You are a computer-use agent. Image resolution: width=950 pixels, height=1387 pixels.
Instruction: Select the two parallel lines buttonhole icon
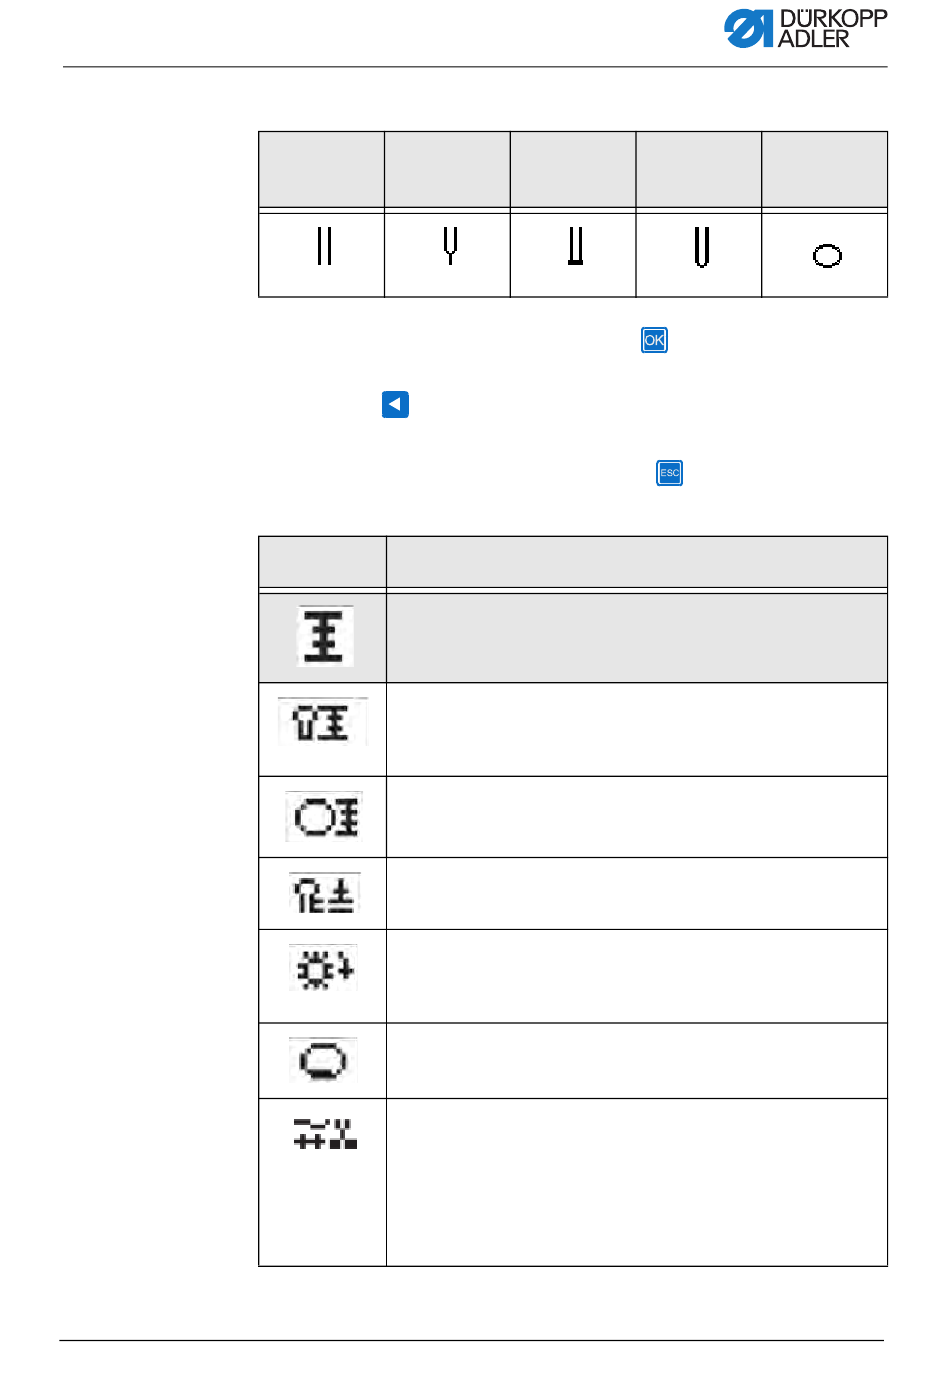pos(323,245)
